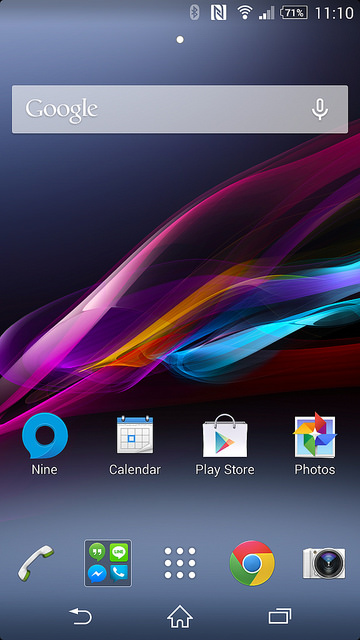360x640 pixels.
Task: Tap the NFC status bar icon
Action: [x=218, y=13]
